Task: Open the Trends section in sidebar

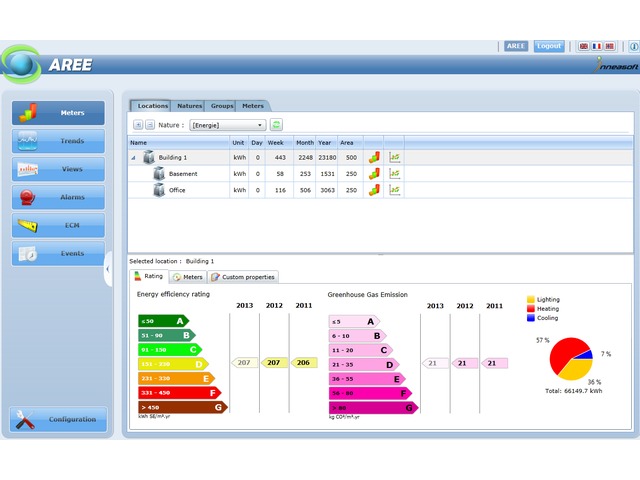Action: [59, 142]
